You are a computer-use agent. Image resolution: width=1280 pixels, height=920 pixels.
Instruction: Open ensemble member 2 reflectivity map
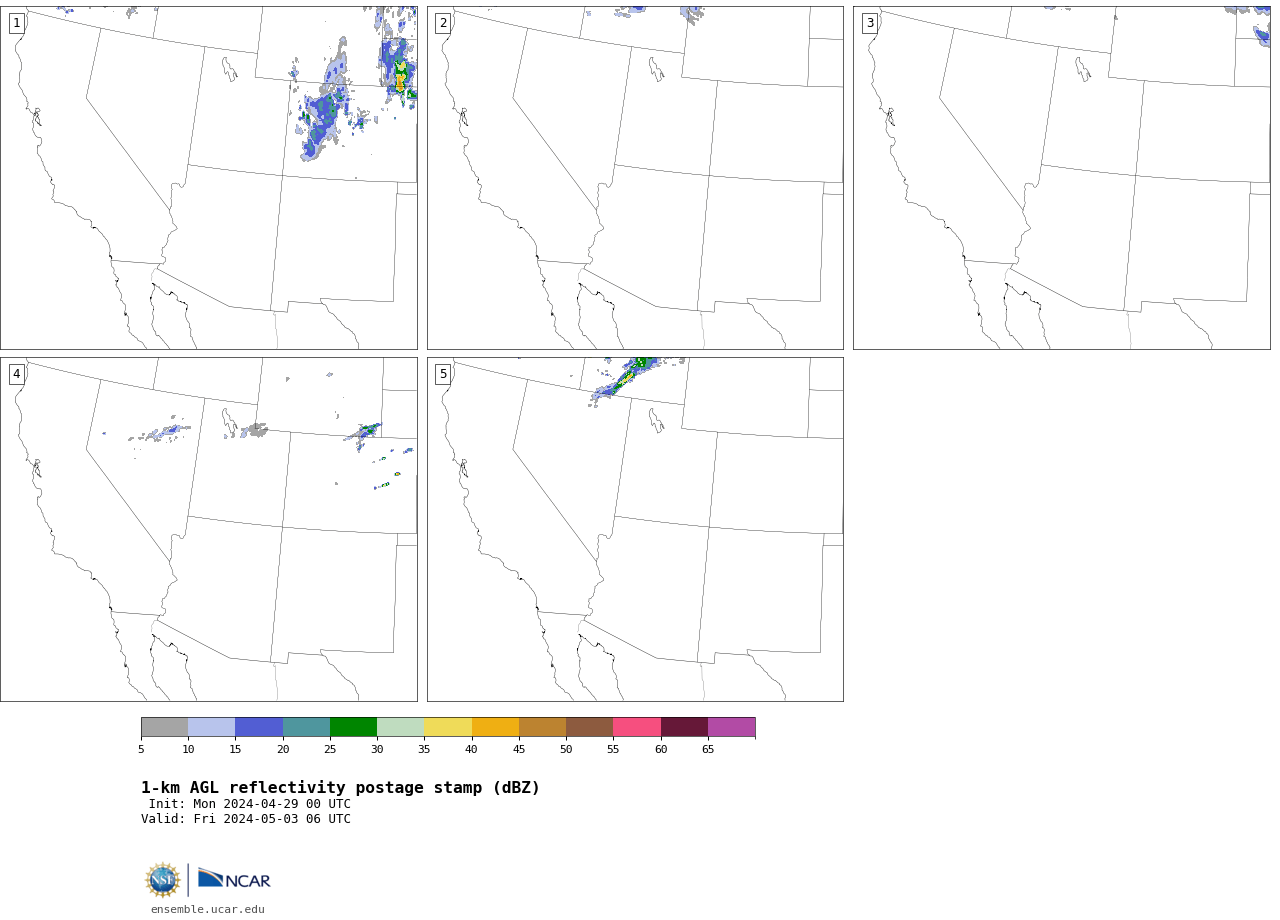(635, 178)
